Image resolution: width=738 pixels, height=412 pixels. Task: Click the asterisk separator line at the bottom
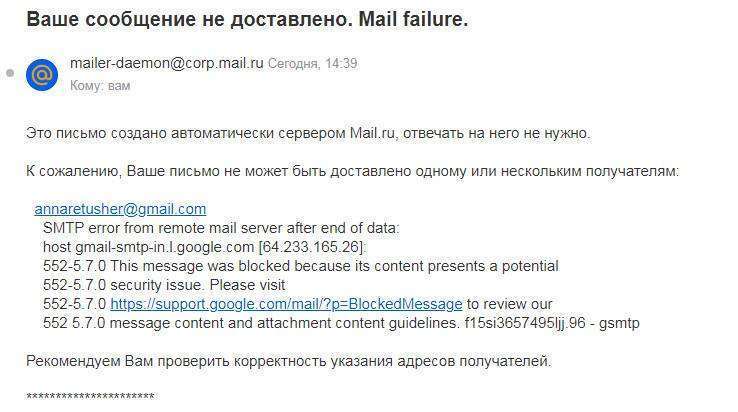(90, 398)
